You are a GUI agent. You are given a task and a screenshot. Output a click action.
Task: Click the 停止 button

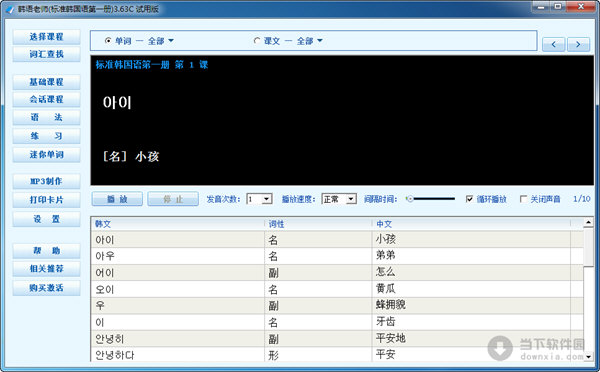coord(173,199)
